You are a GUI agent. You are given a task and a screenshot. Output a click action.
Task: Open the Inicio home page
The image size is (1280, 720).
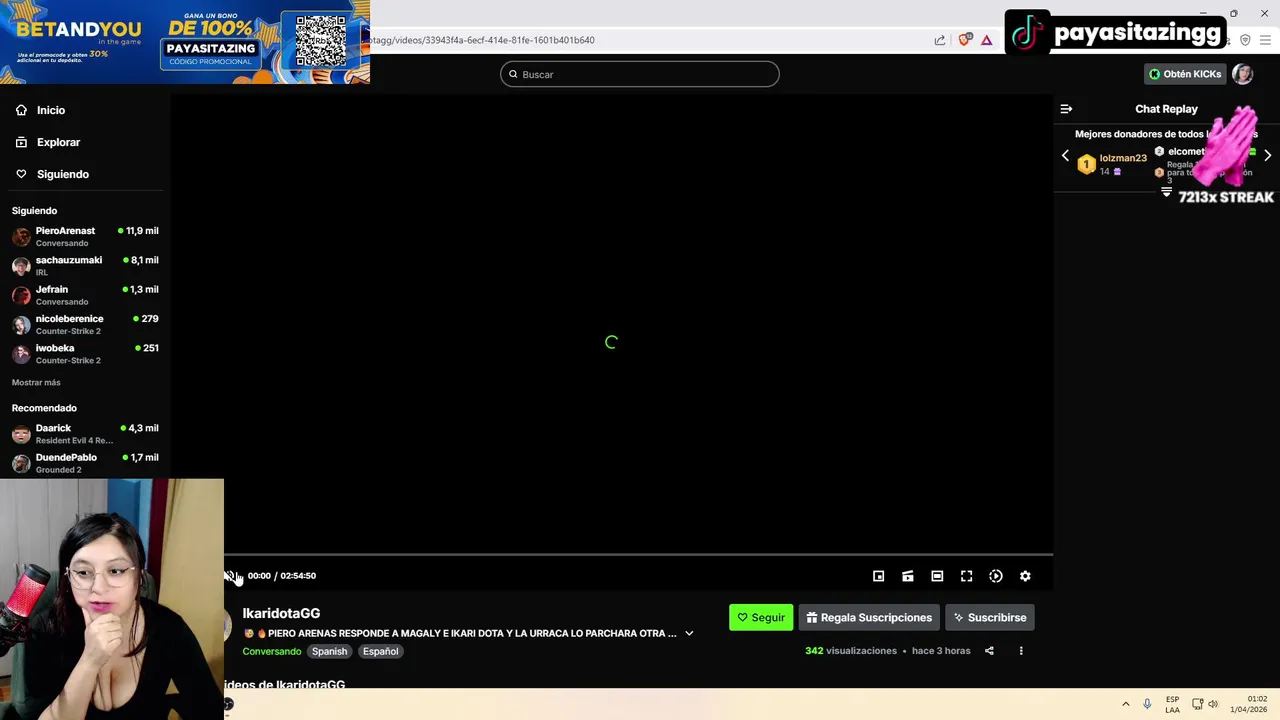[41, 110]
